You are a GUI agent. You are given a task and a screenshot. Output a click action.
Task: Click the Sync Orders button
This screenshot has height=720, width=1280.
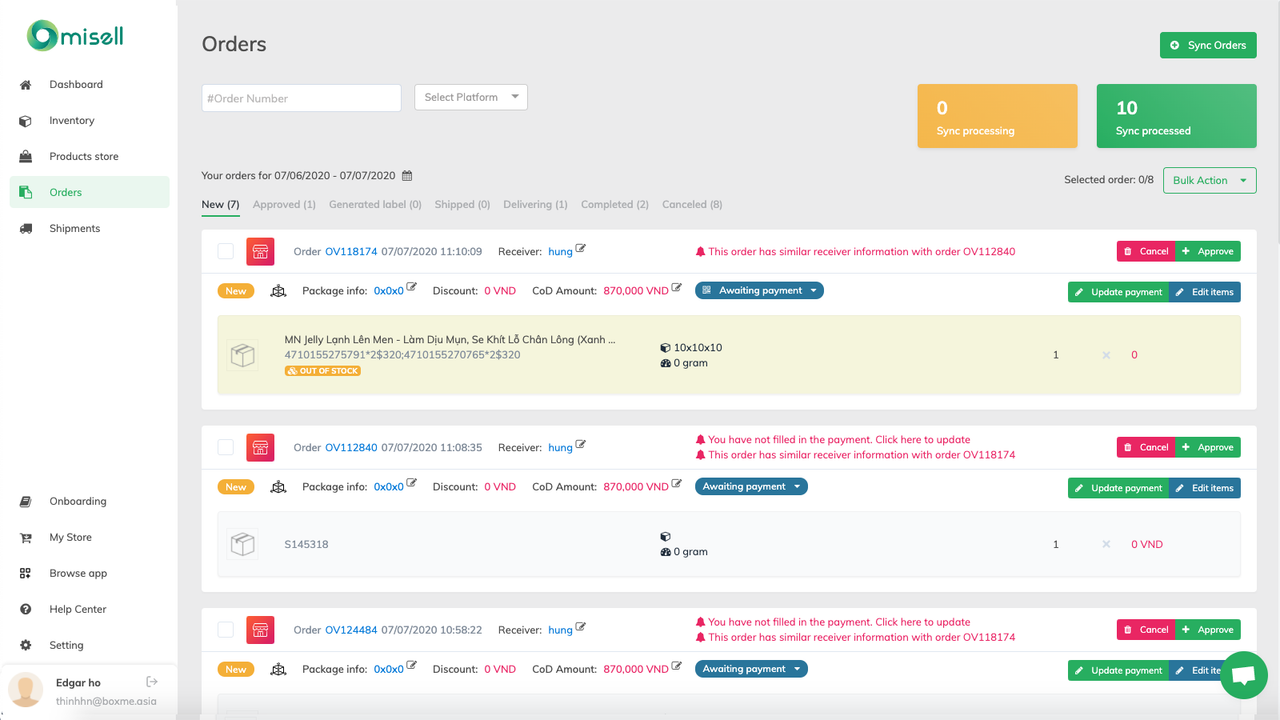1208,45
